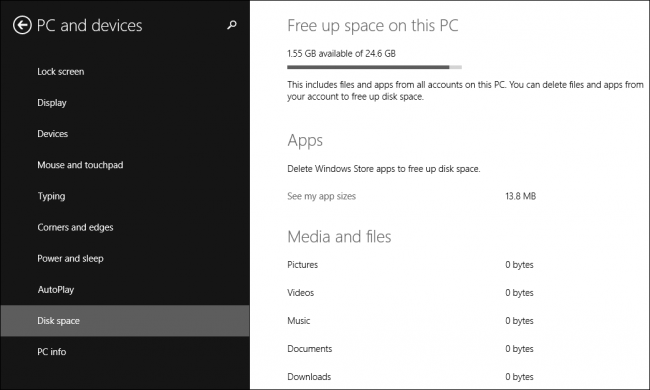Click the Videos row label
Image resolution: width=650 pixels, height=390 pixels.
pyautogui.click(x=301, y=293)
